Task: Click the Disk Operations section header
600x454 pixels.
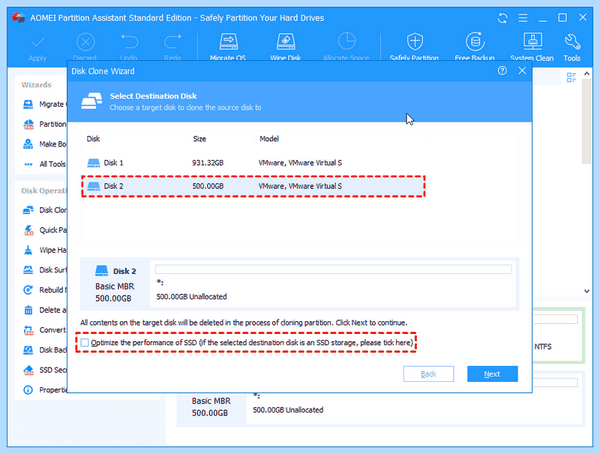Action: (x=44, y=191)
